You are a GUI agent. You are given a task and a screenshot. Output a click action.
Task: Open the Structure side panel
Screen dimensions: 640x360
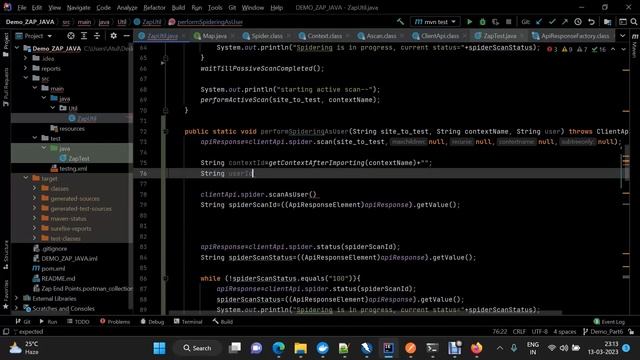[6, 255]
